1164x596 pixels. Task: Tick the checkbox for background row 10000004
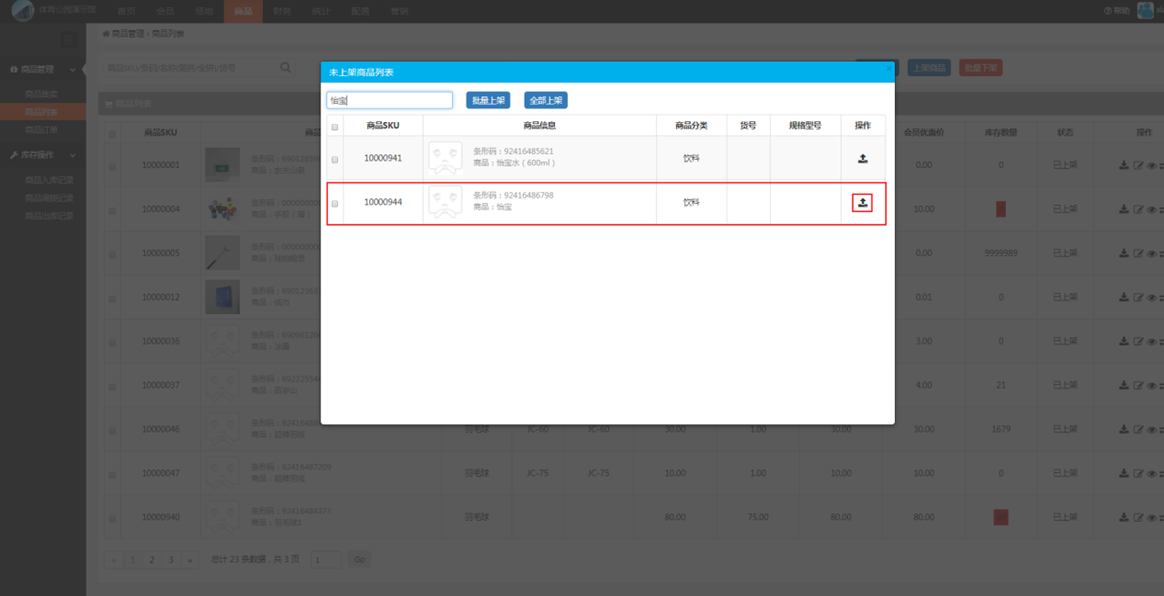[112, 211]
